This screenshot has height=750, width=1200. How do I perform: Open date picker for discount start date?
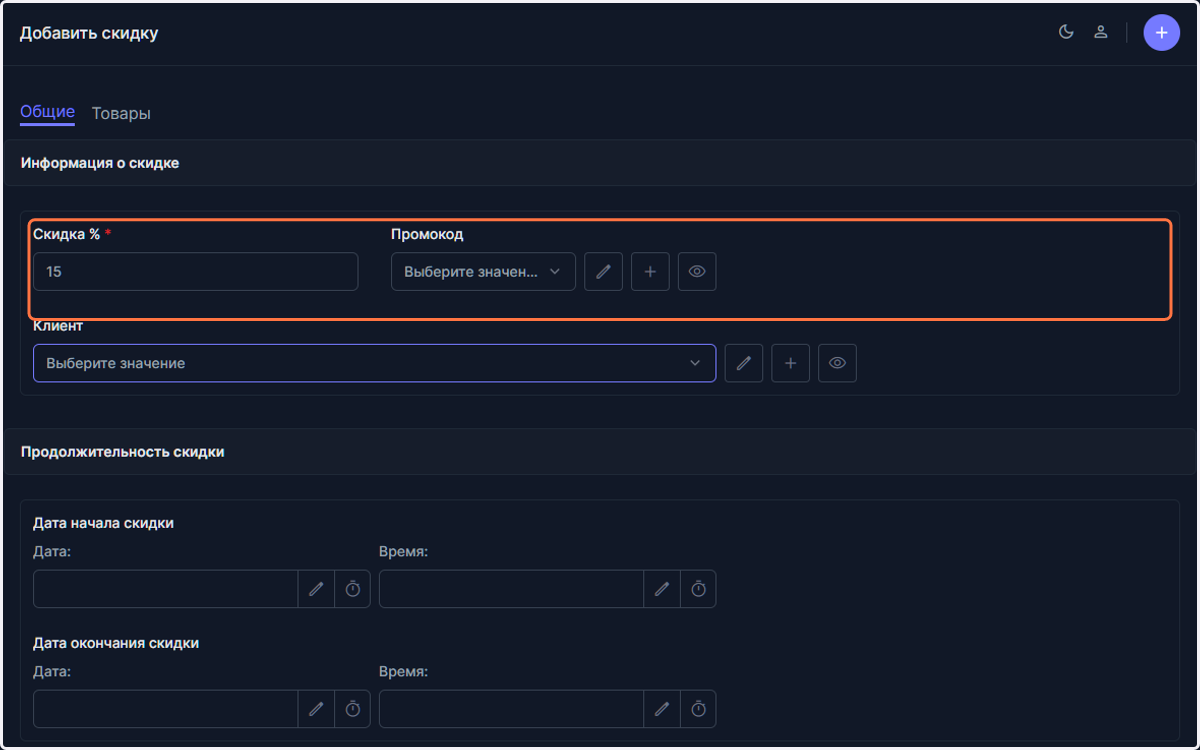tap(316, 589)
